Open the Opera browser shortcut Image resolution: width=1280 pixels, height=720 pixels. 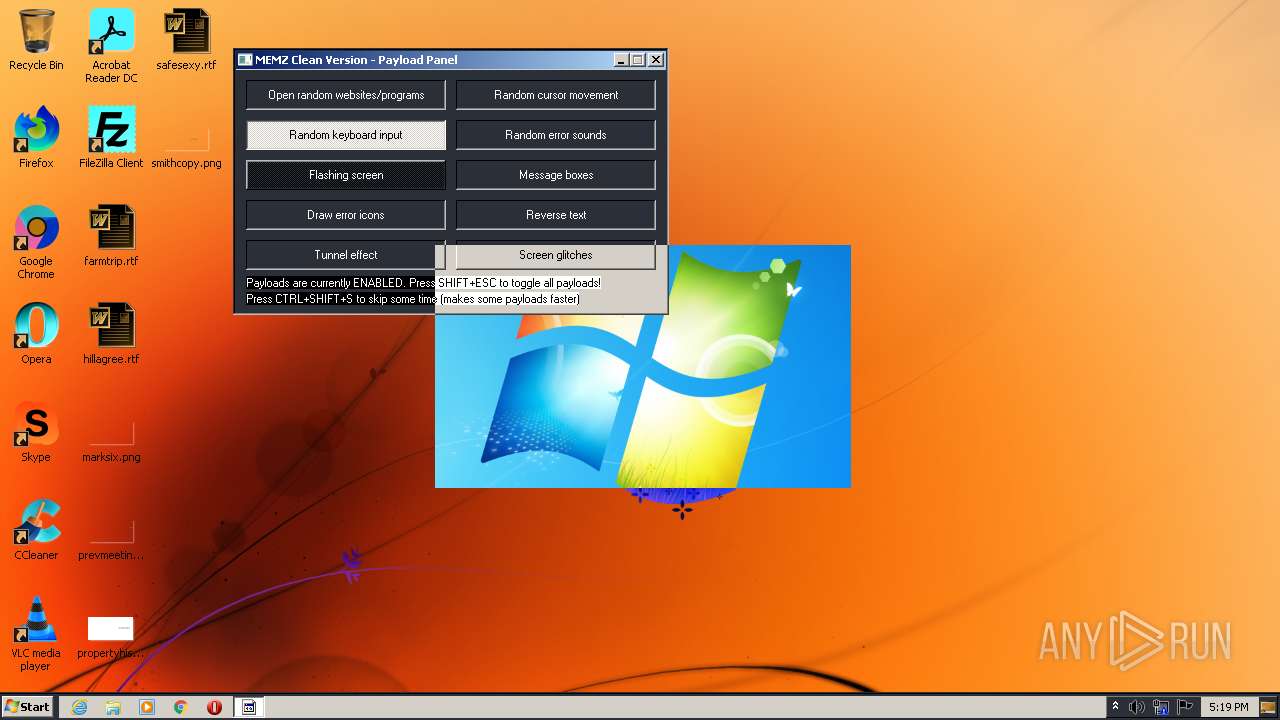(x=36, y=334)
